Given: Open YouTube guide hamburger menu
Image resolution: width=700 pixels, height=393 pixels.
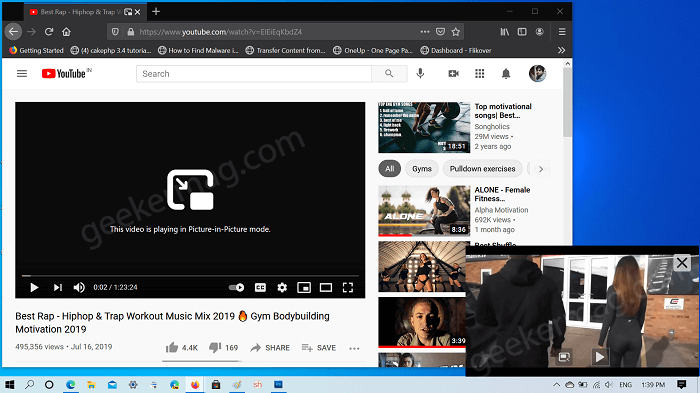Looking at the screenshot, I should [x=22, y=74].
